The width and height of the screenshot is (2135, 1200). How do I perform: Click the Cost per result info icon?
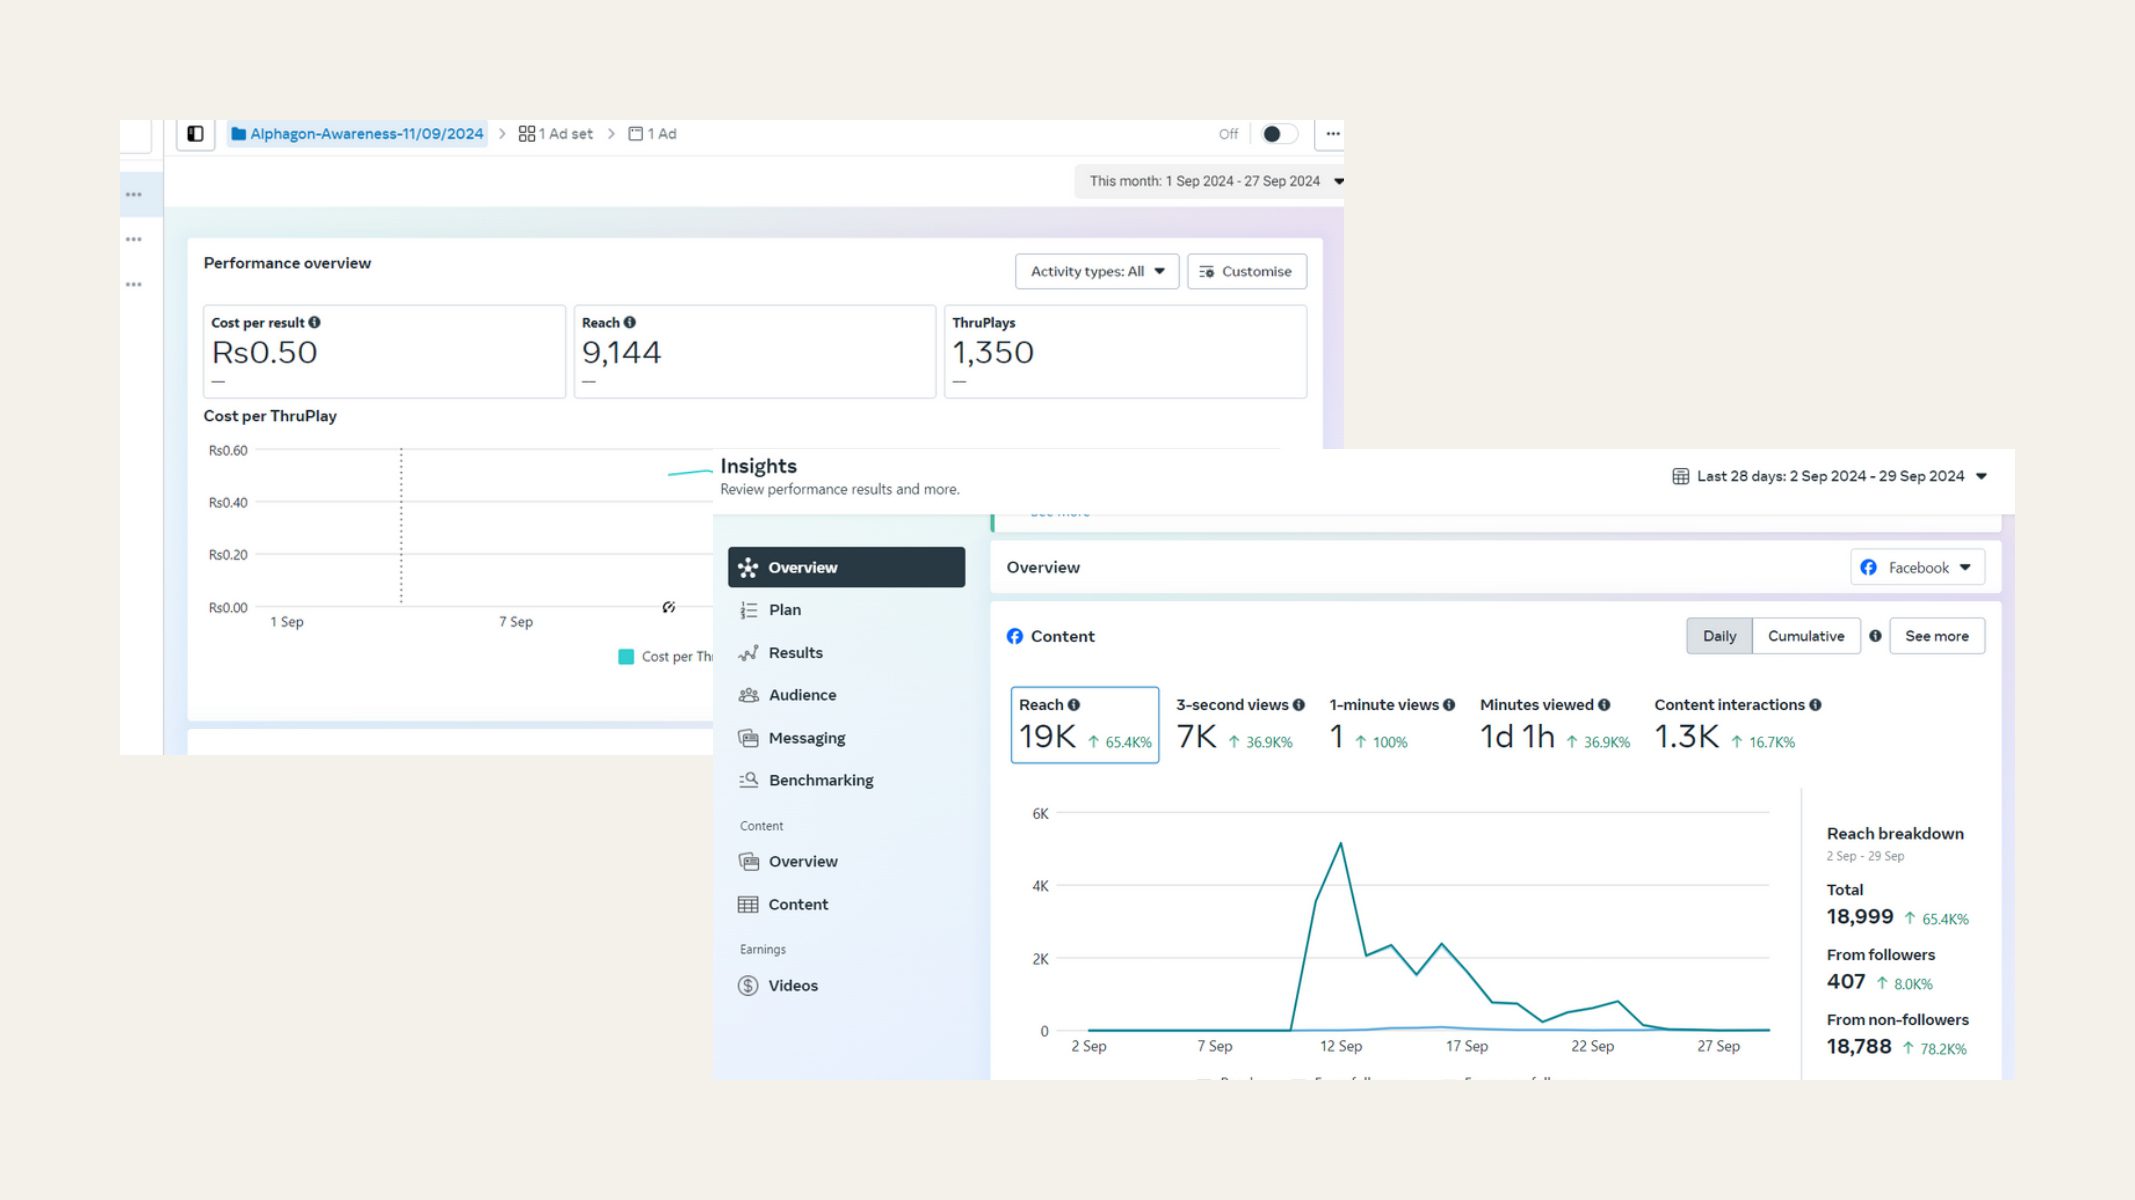coord(315,323)
